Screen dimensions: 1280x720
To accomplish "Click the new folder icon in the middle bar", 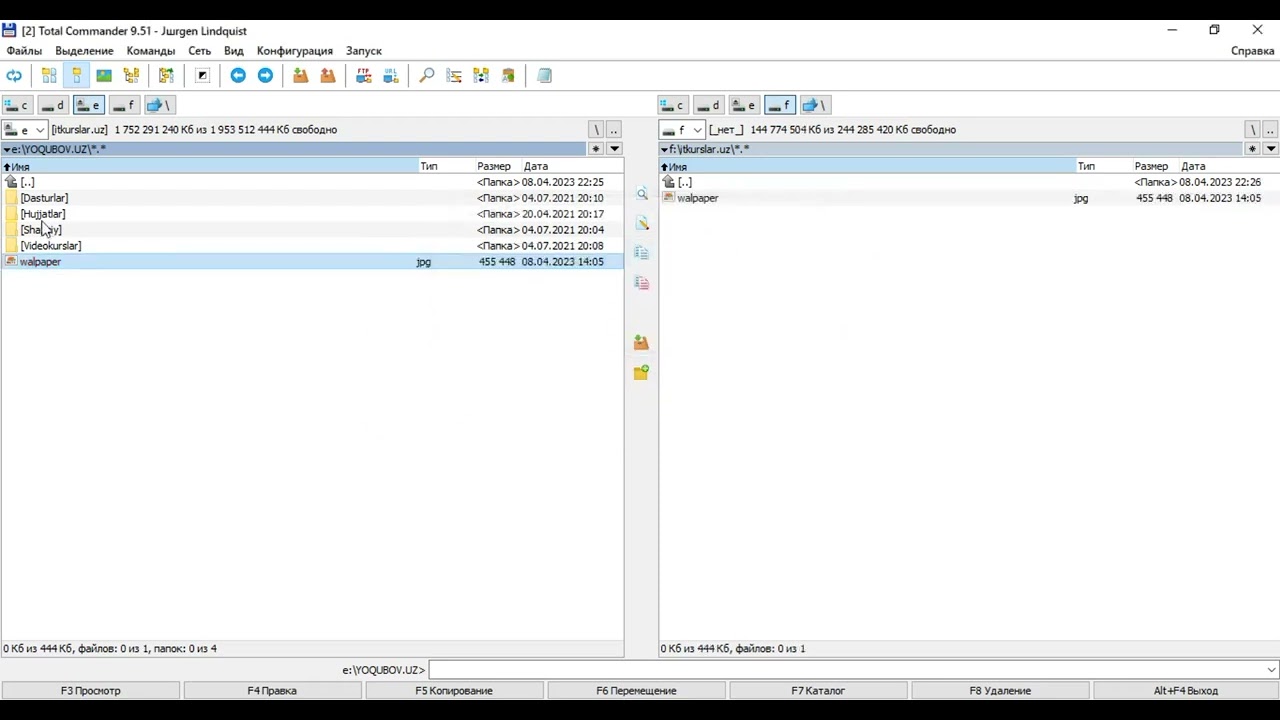I will click(x=641, y=373).
